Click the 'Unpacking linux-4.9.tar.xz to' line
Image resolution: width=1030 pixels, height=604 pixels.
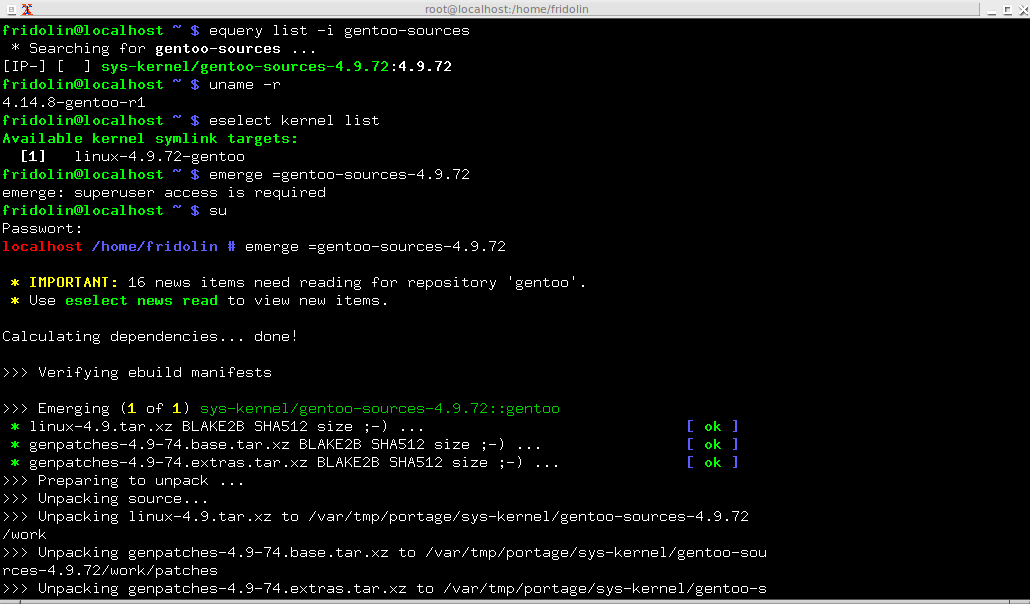(x=375, y=517)
